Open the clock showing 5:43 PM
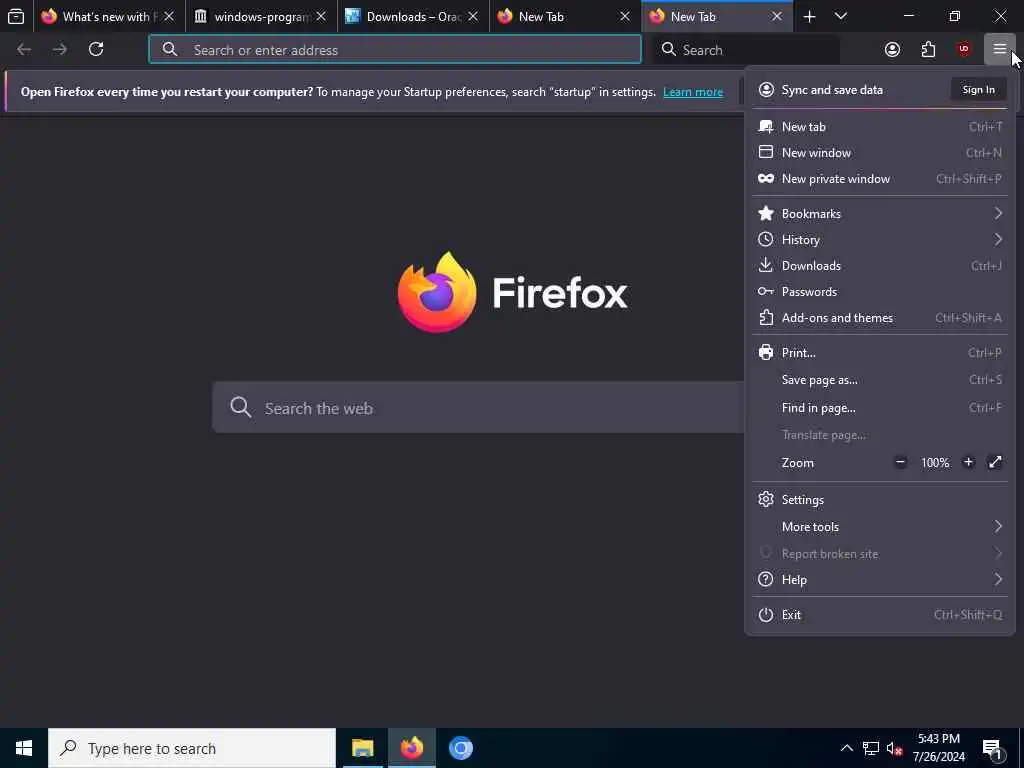The height and width of the screenshot is (768, 1024). 939,748
